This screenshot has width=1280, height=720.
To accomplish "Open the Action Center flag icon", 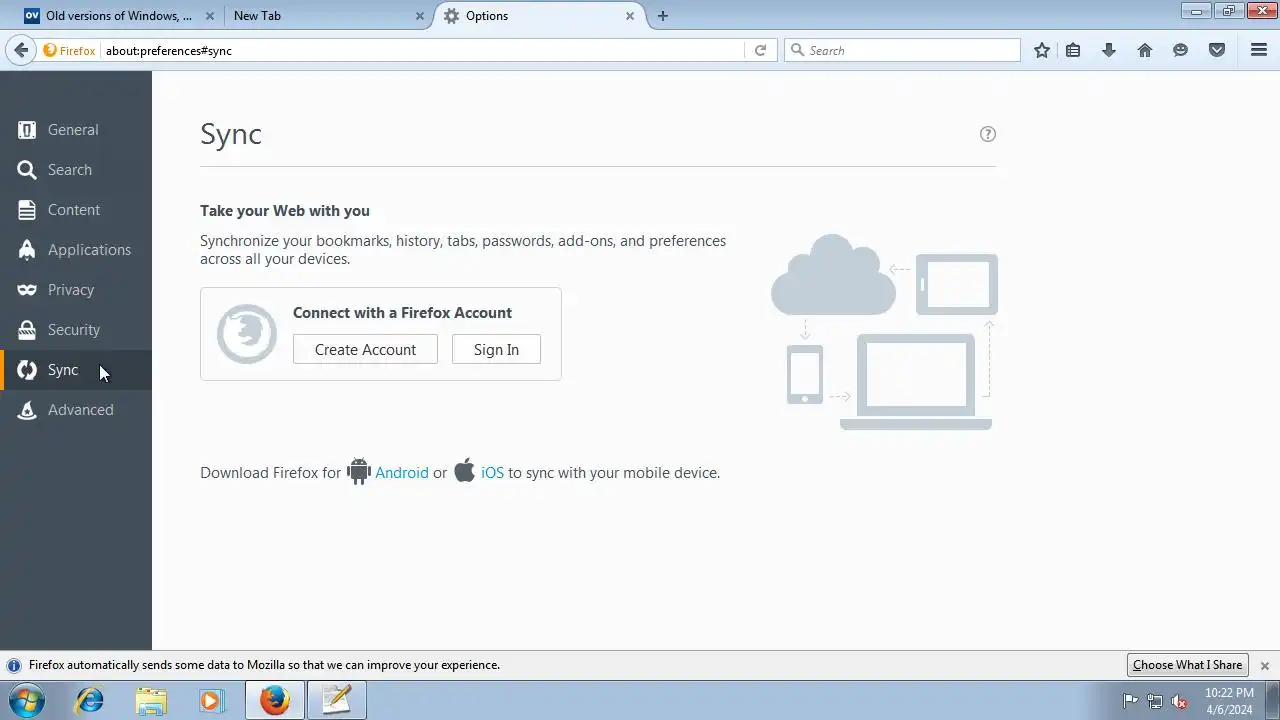I will tap(1131, 701).
